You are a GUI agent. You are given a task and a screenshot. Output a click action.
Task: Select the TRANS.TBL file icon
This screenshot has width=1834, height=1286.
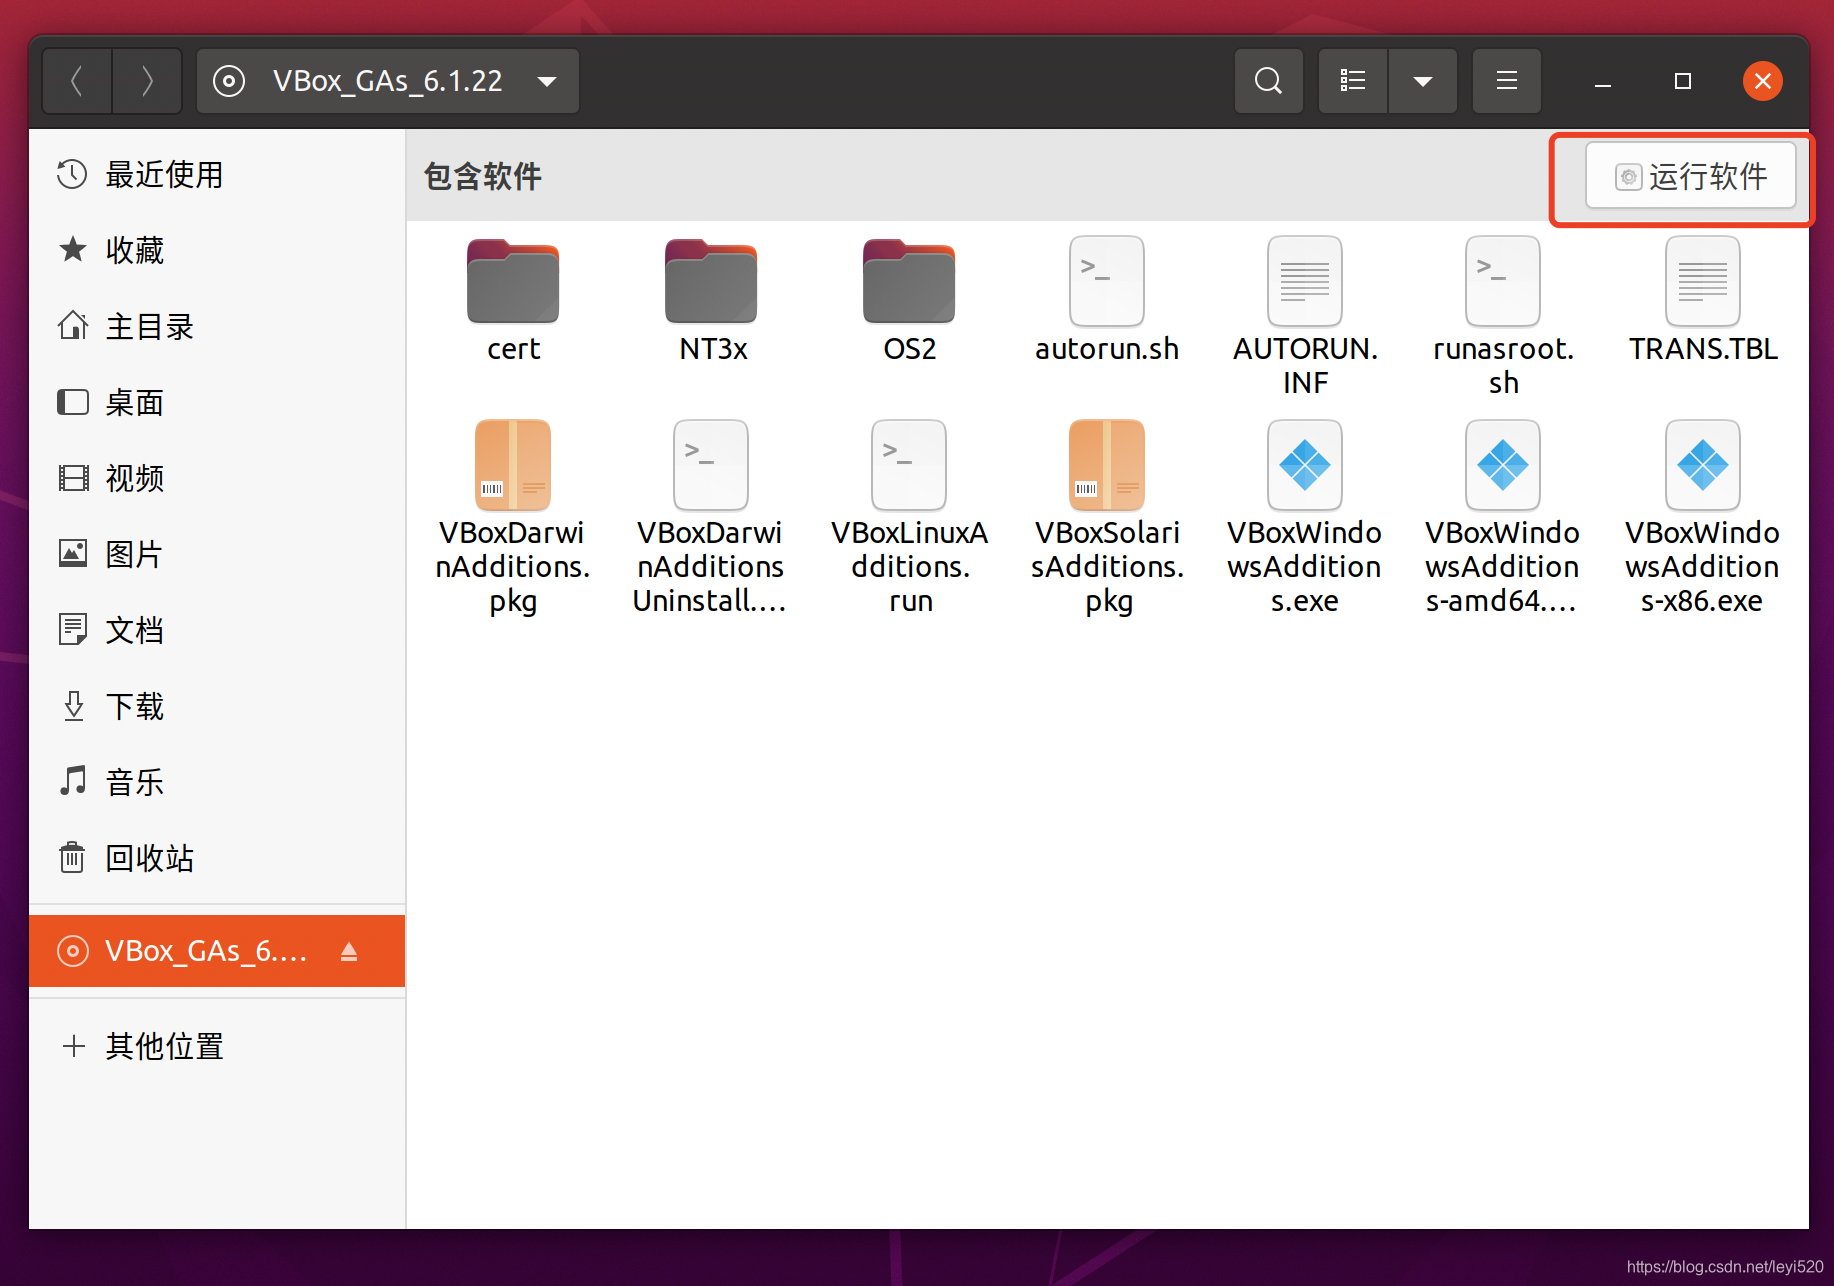(x=1703, y=281)
